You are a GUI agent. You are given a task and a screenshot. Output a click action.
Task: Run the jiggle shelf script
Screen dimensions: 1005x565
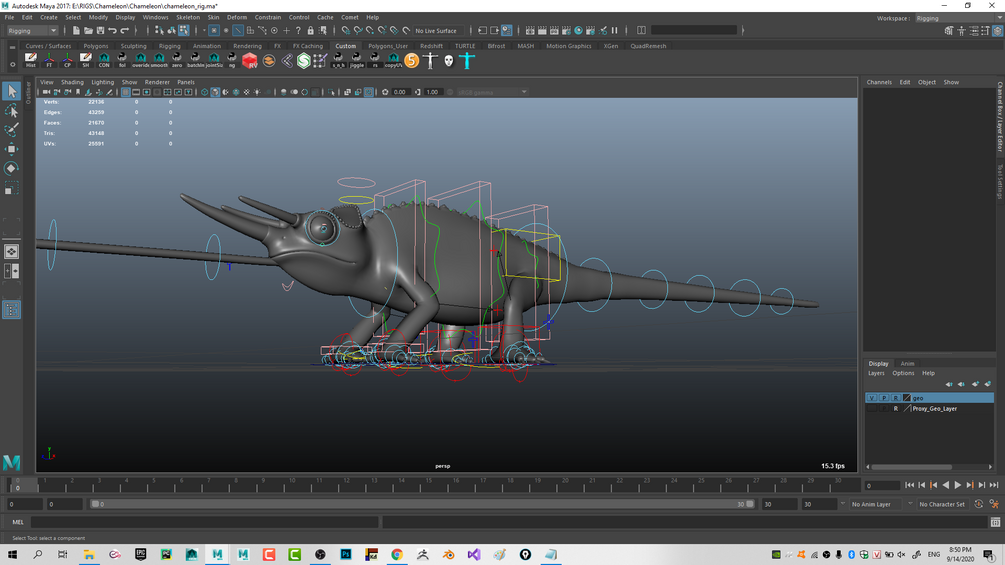(357, 61)
